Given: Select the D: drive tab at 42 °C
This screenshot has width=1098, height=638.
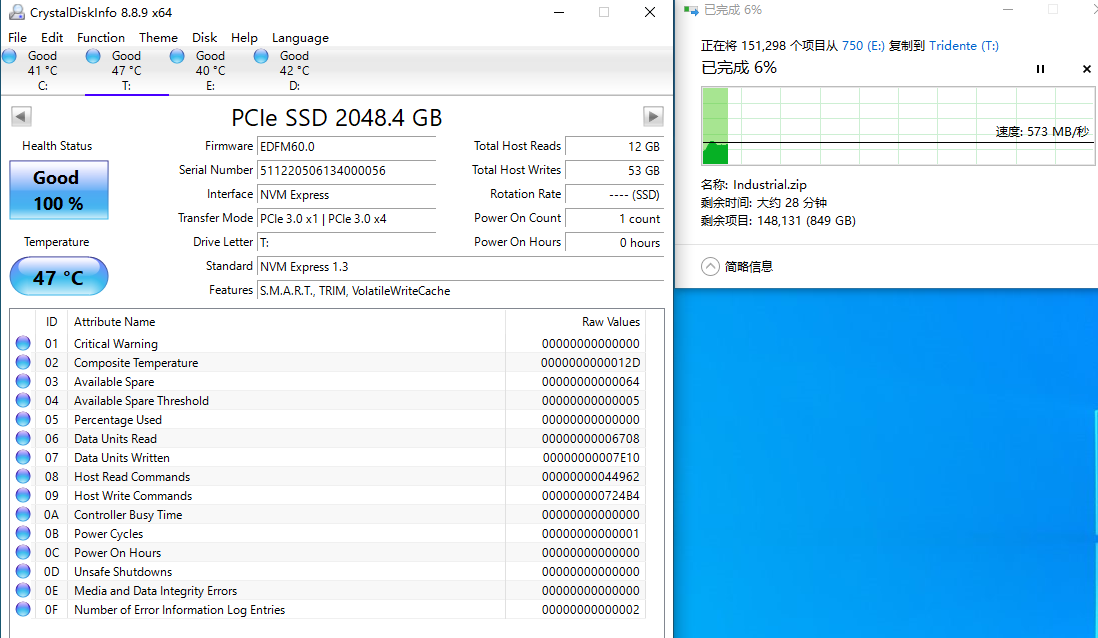Looking at the screenshot, I should [295, 70].
